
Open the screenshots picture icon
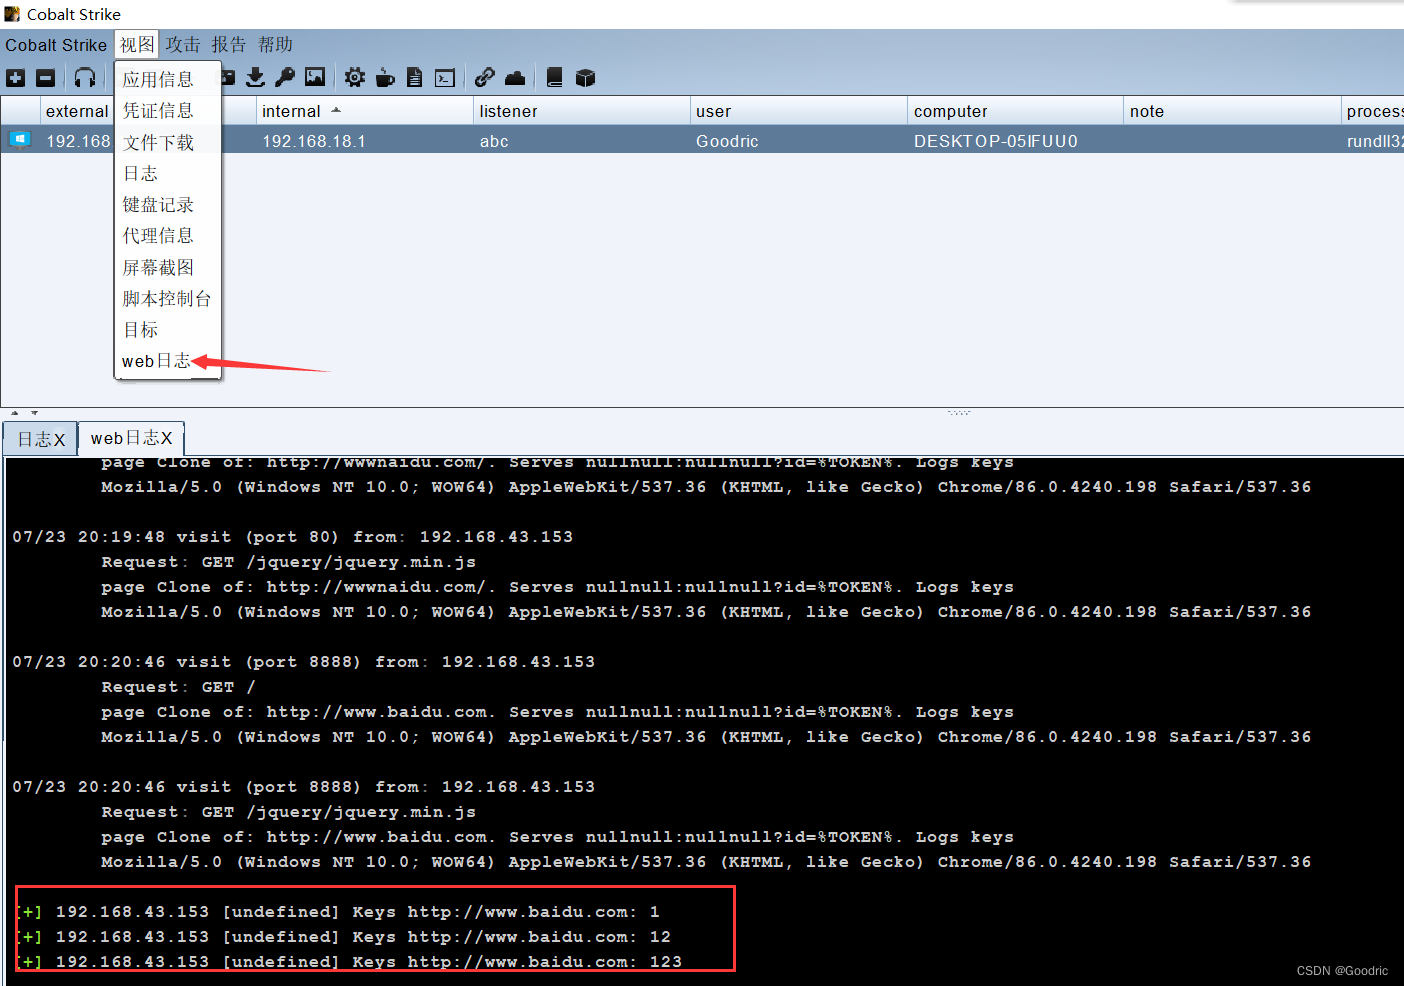(x=315, y=77)
